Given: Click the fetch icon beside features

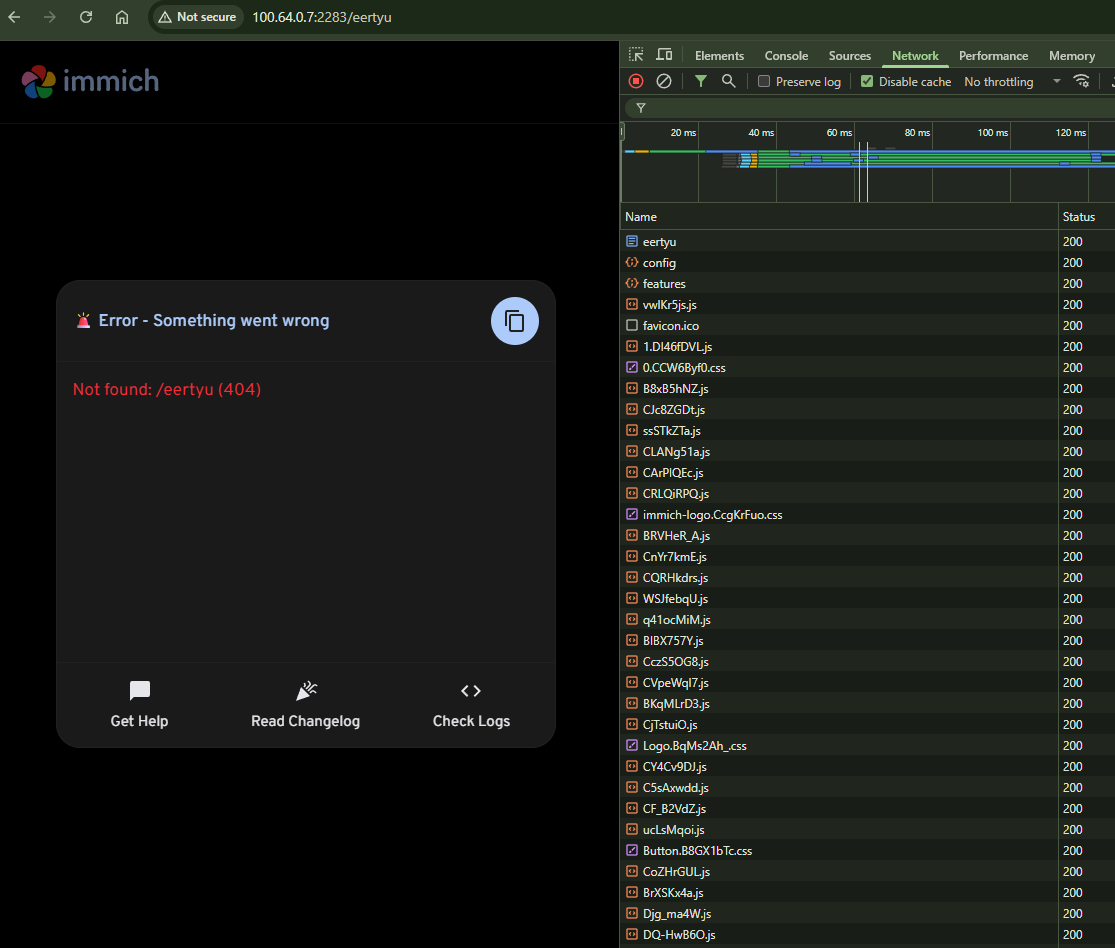Looking at the screenshot, I should 631,283.
